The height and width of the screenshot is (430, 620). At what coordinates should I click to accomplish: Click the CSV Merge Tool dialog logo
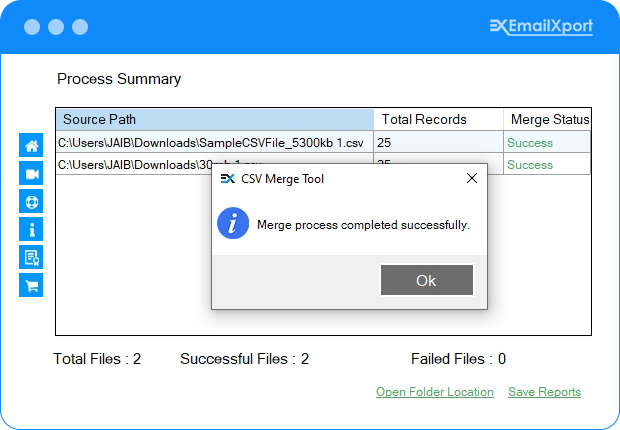227,179
